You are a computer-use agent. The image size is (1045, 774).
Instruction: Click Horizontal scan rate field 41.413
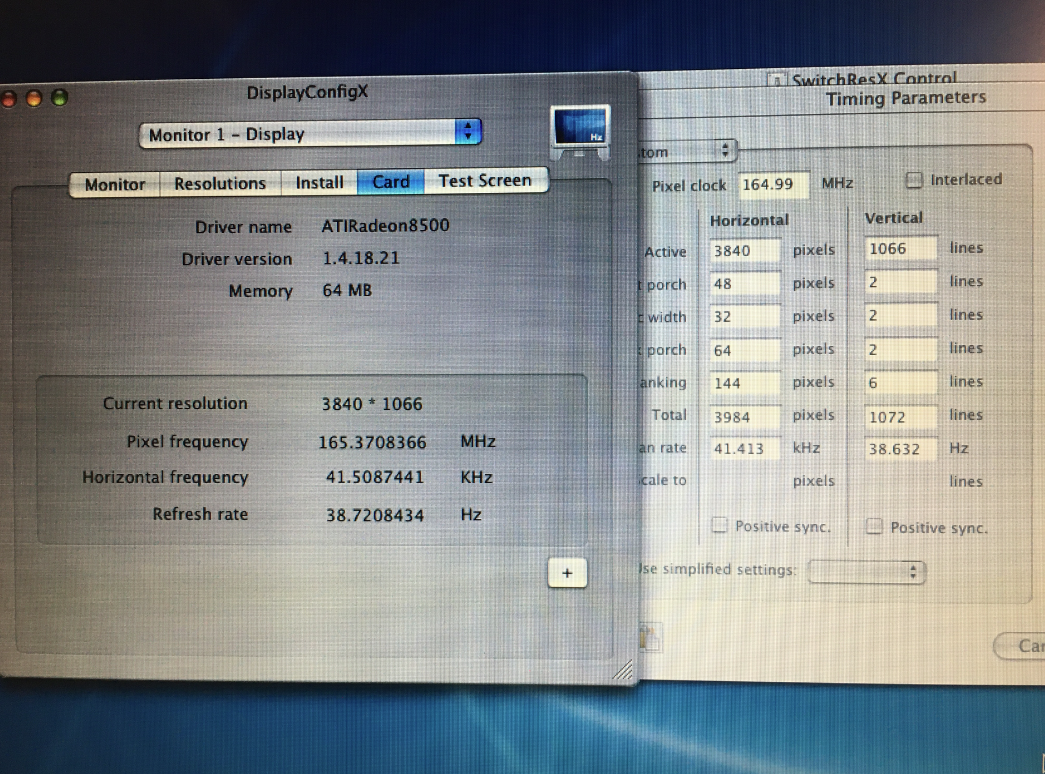pos(744,449)
